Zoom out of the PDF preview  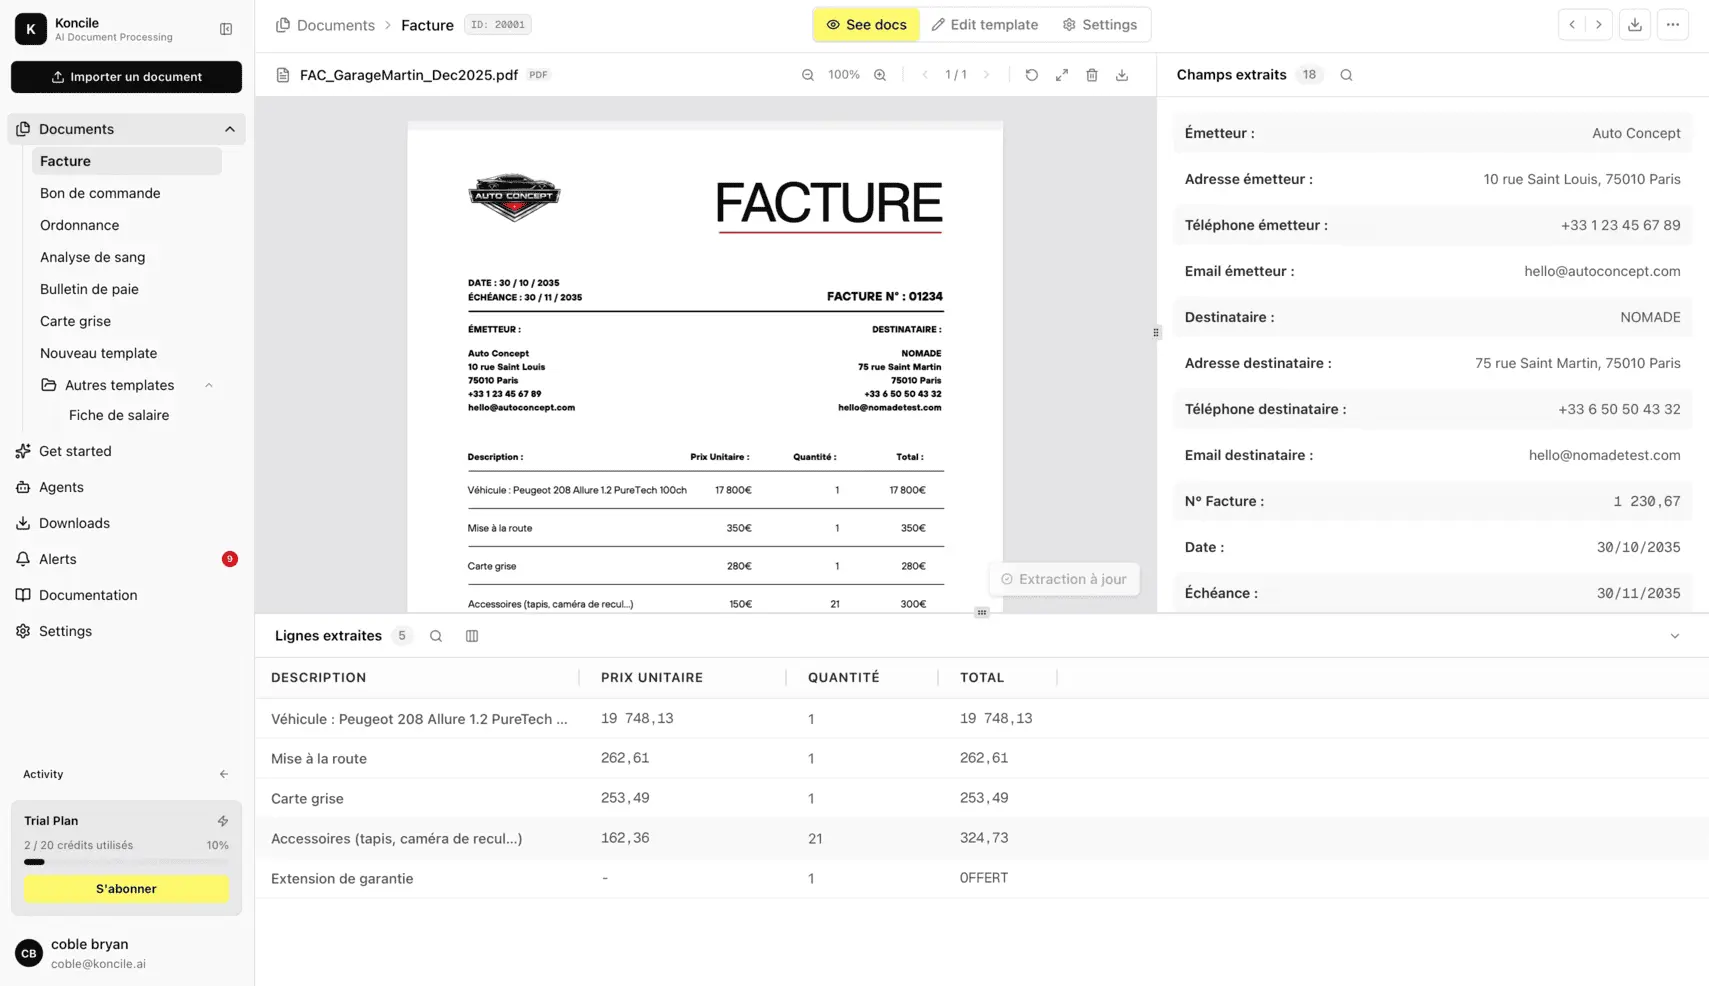[807, 74]
